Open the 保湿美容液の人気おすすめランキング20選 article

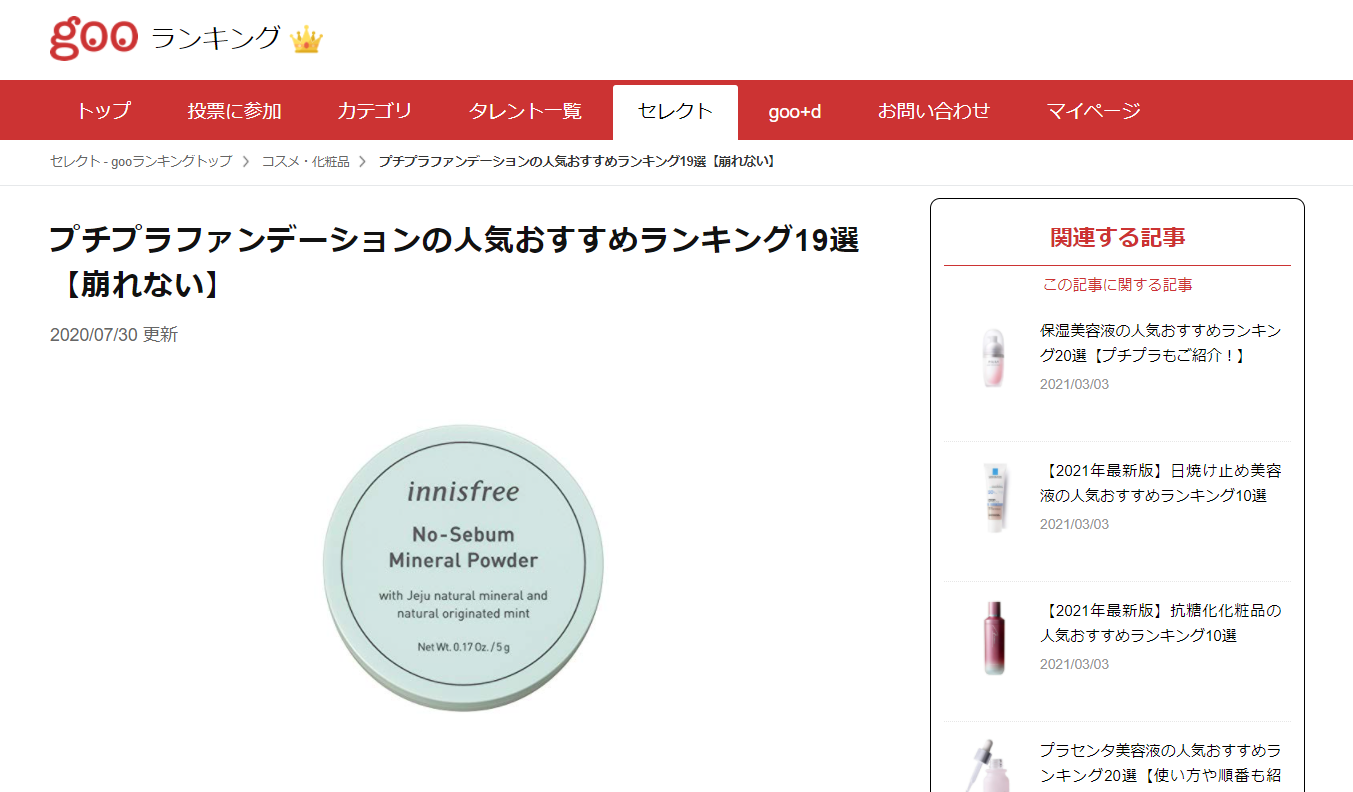(x=1160, y=342)
